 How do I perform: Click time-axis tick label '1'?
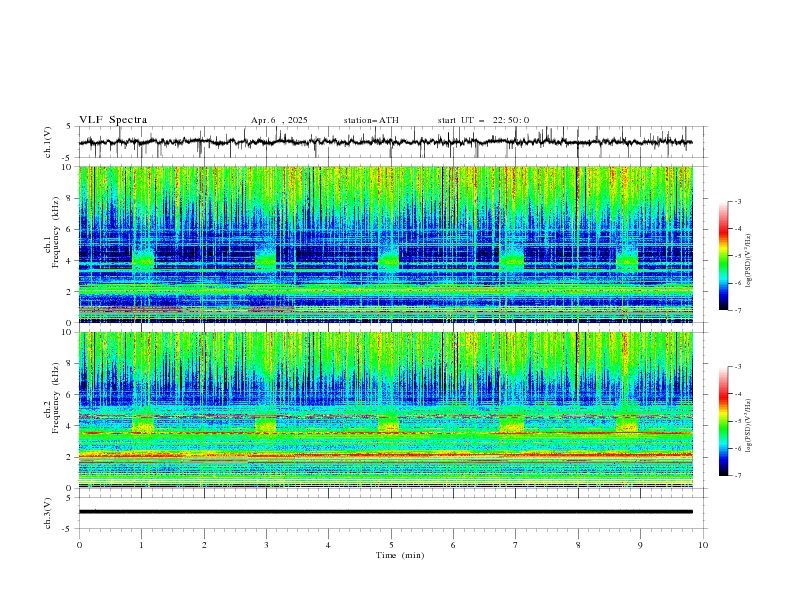(141, 545)
